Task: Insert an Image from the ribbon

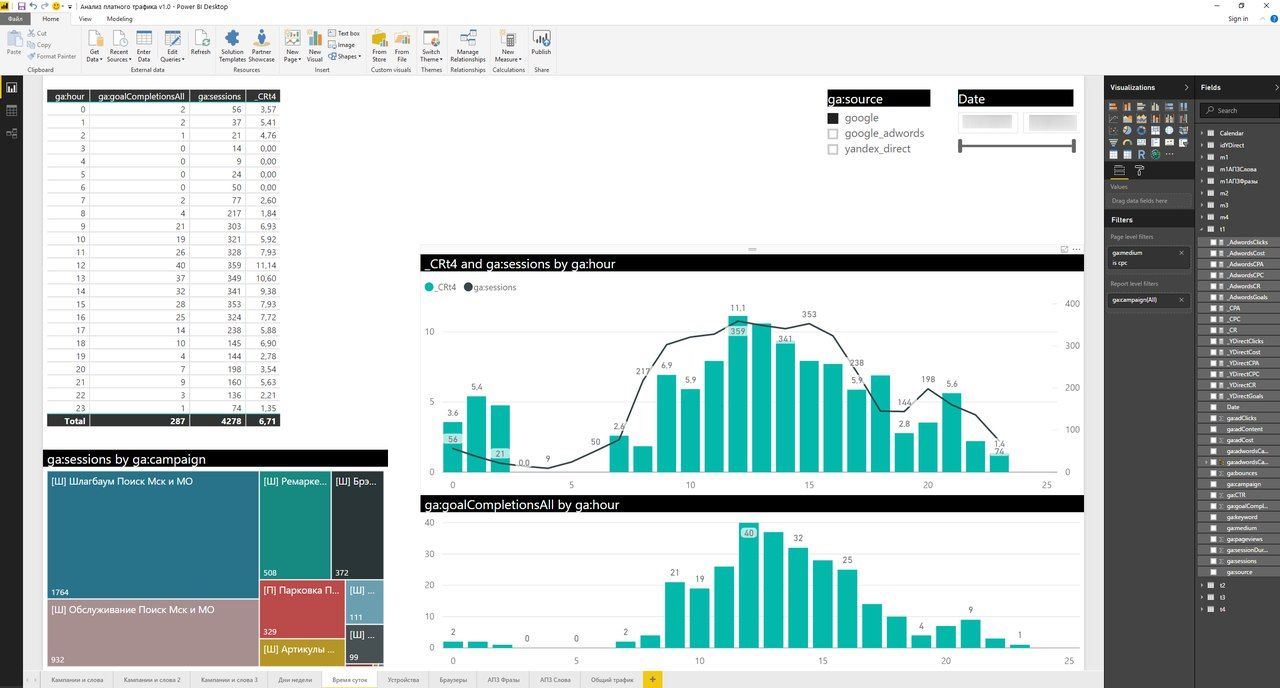Action: pyautogui.click(x=342, y=45)
